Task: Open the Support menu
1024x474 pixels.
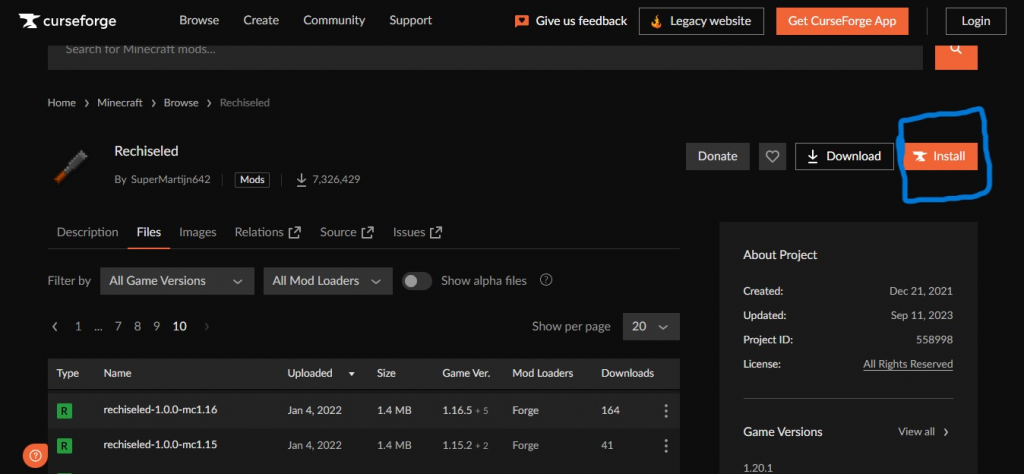Action: point(411,21)
